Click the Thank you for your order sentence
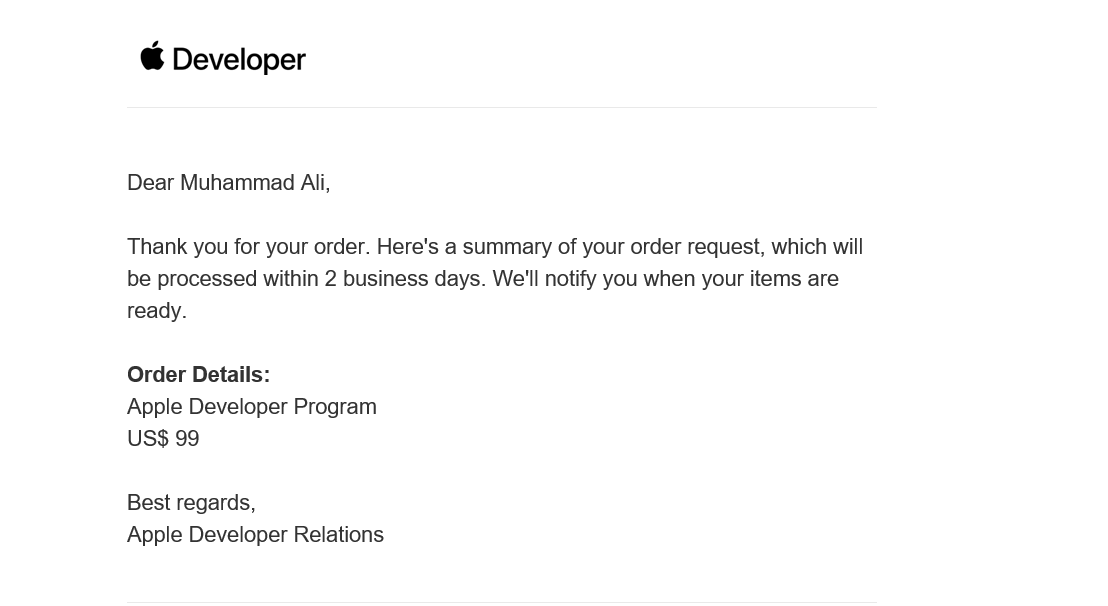Image resolution: width=1108 pixels, height=606 pixels. coord(249,246)
